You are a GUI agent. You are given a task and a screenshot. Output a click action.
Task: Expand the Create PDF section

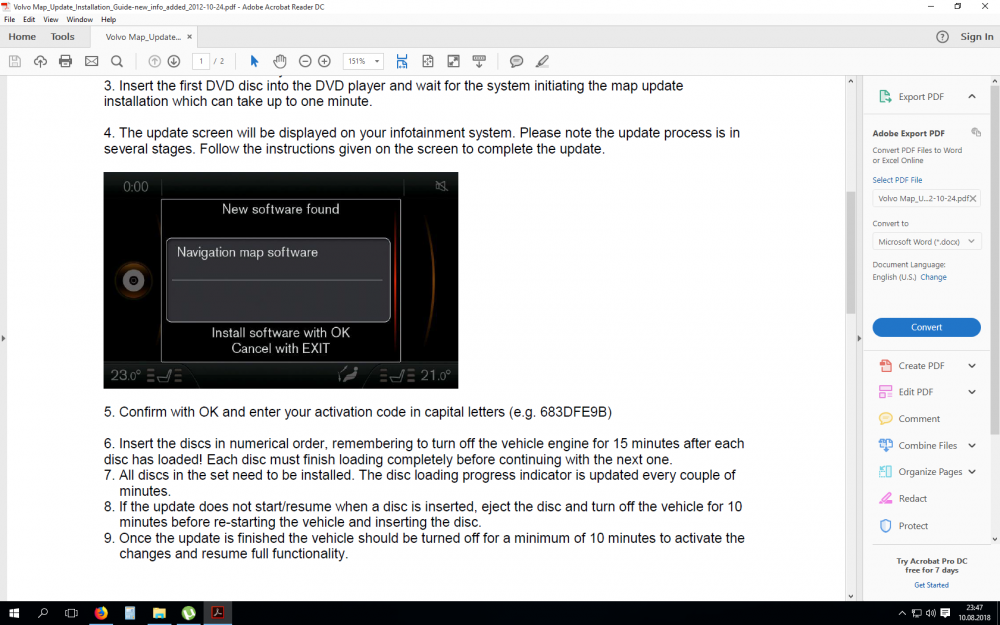coord(971,366)
